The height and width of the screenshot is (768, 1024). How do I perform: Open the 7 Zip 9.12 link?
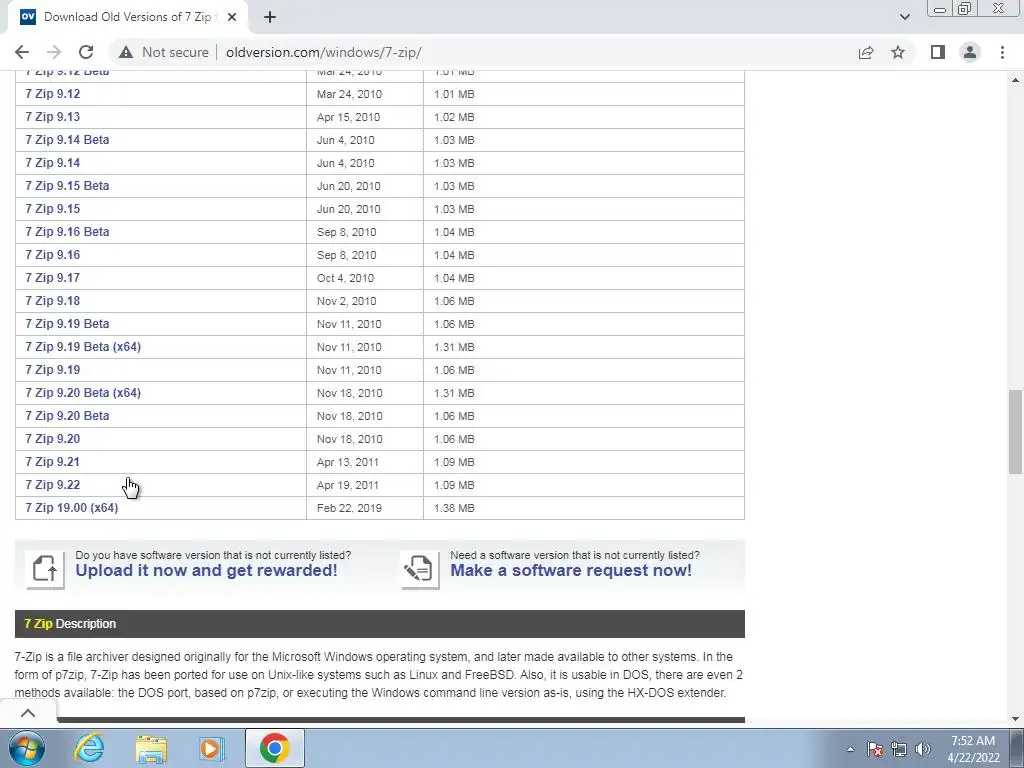53,94
